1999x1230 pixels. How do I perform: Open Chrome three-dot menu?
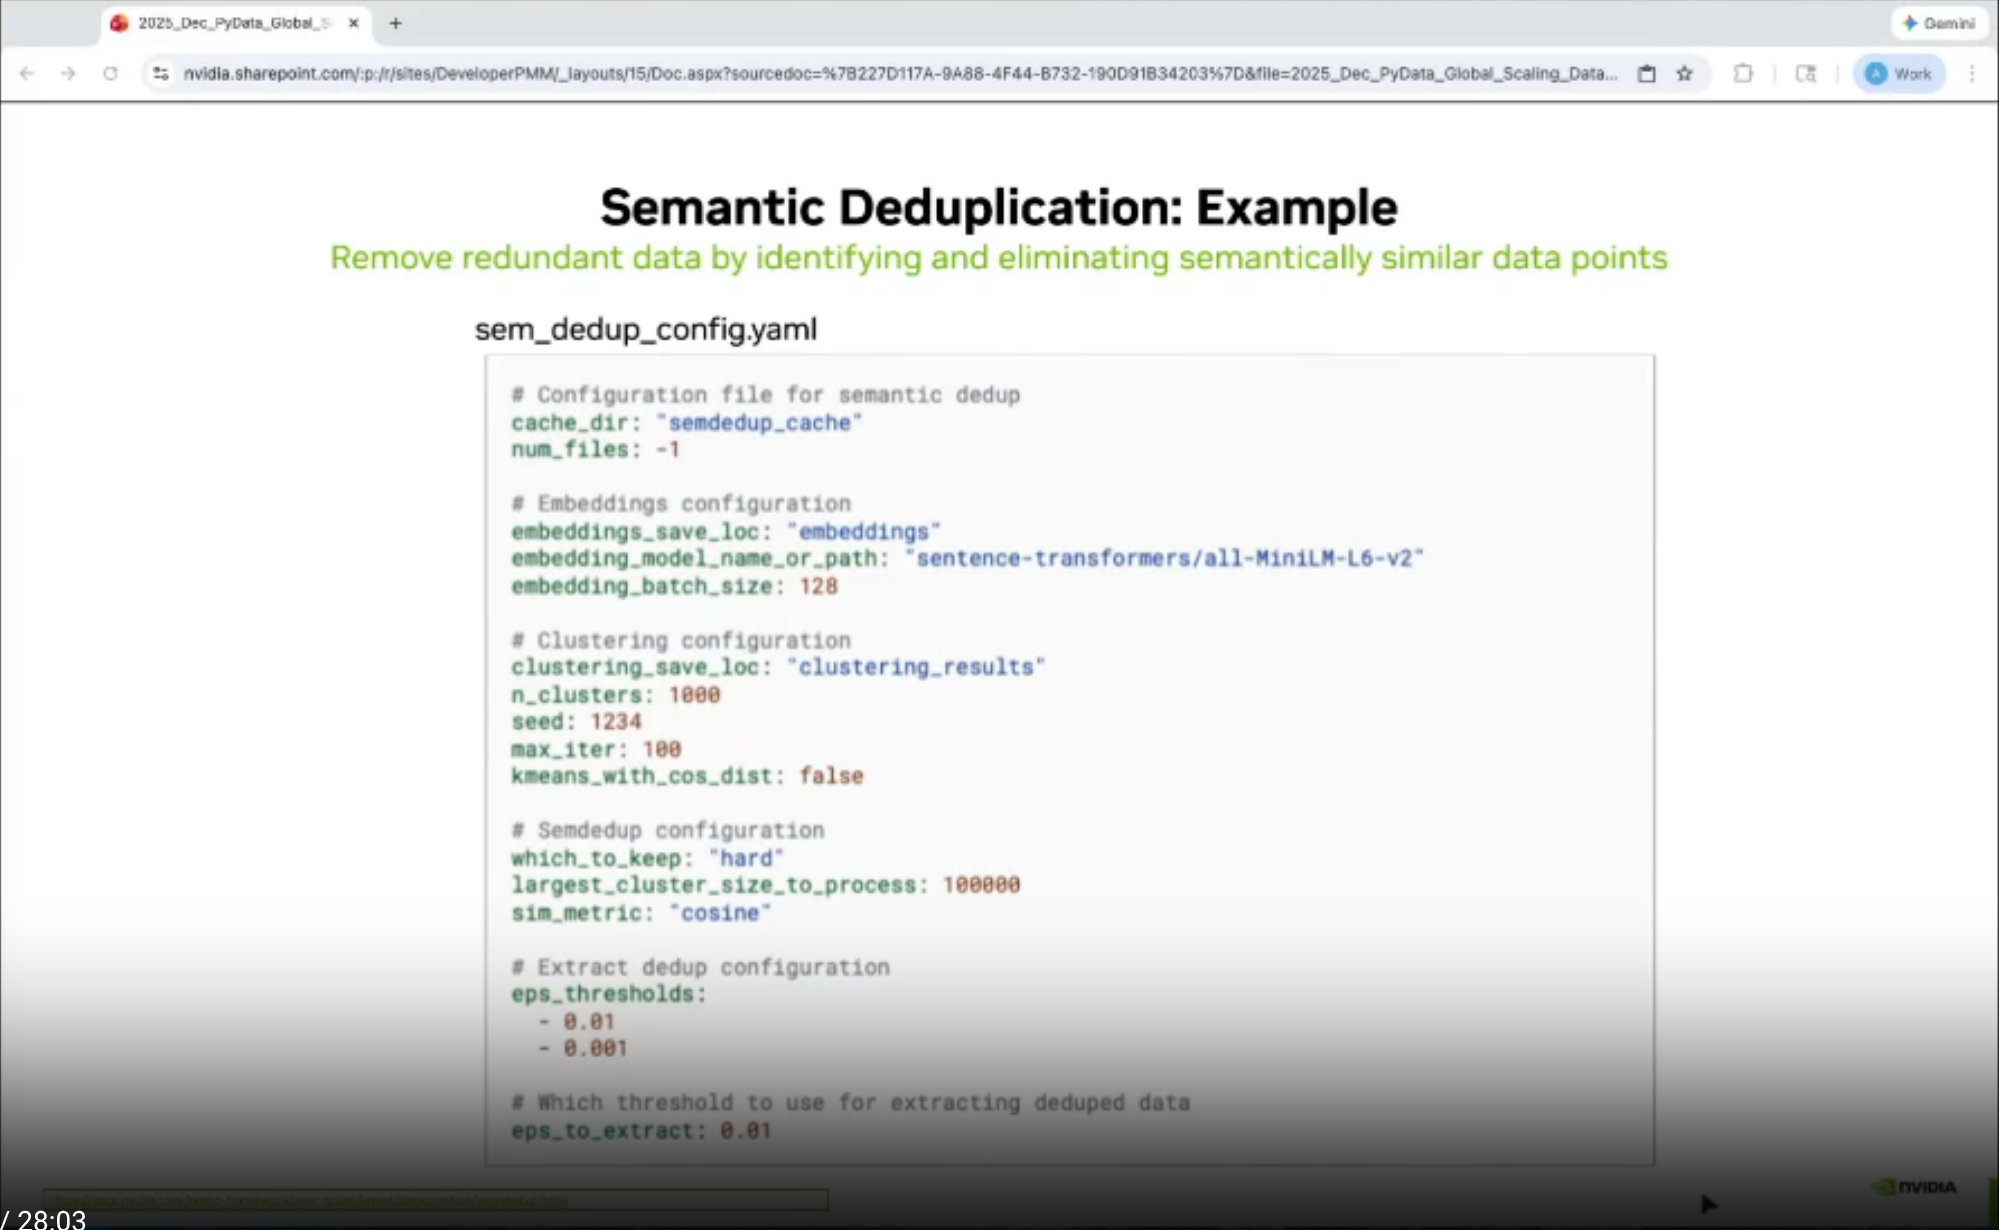coord(1971,73)
